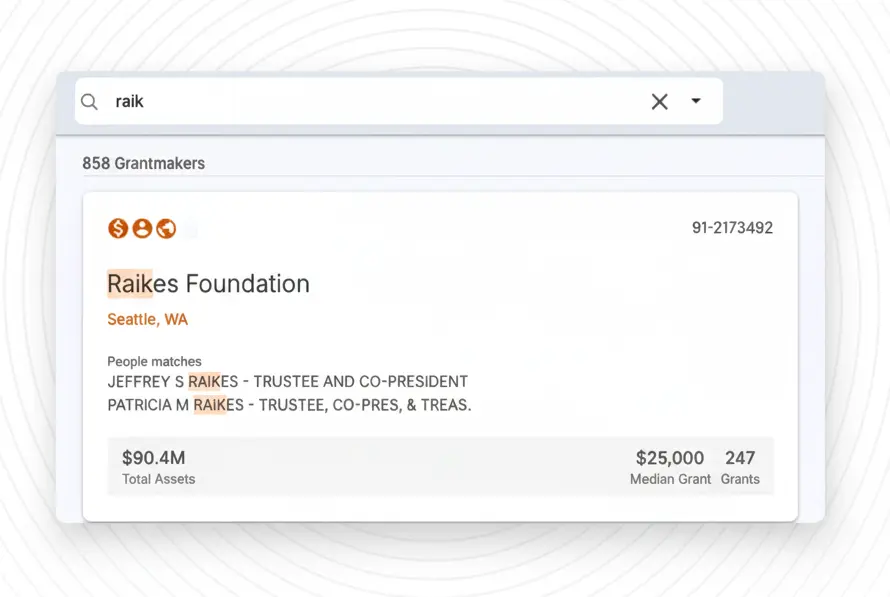Click the globe icon on card

tap(166, 229)
